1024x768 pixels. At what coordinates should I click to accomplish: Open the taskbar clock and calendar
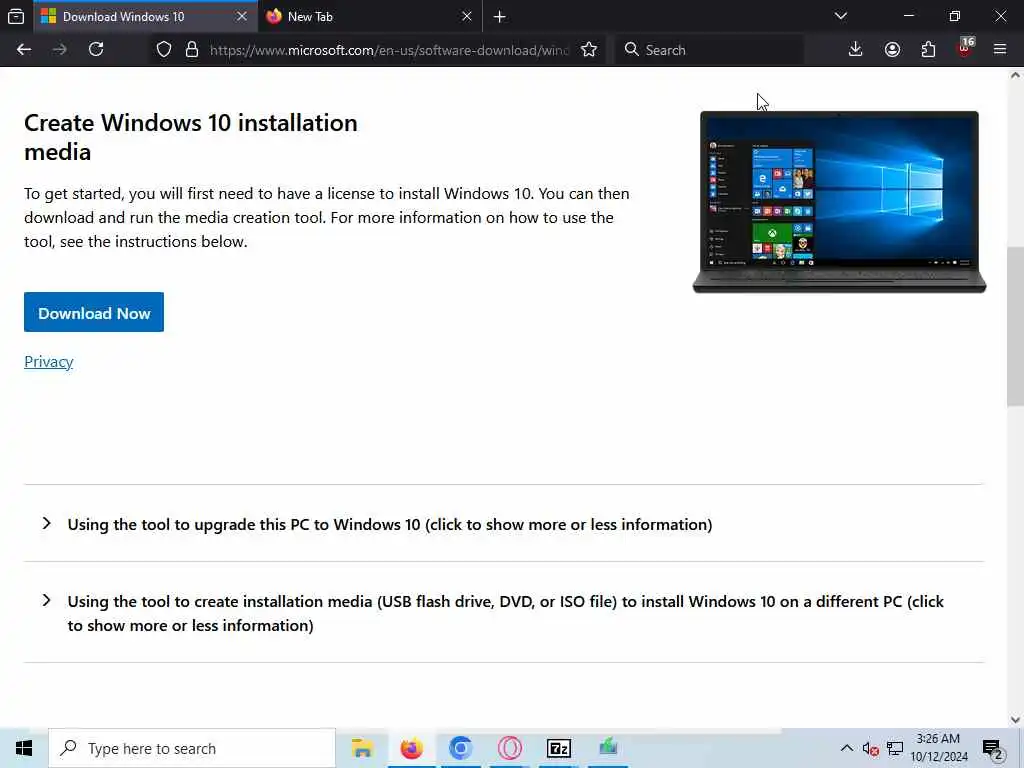[939, 748]
